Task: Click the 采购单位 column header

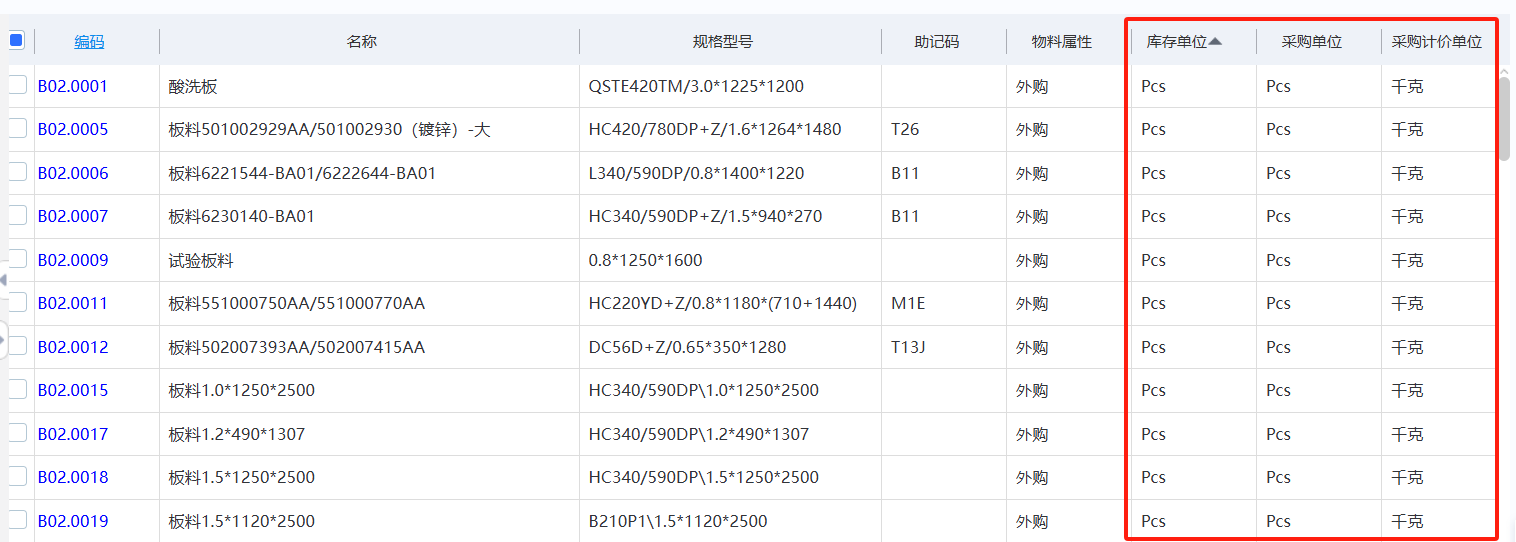Action: [1312, 42]
